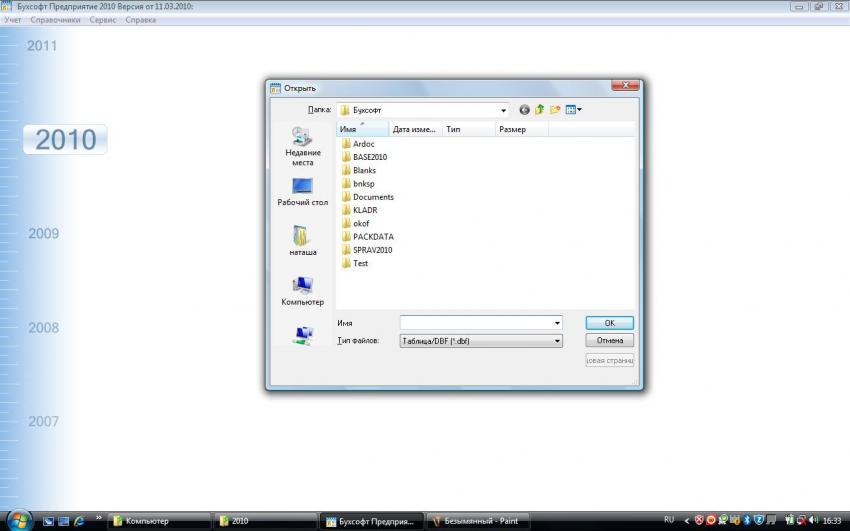Select year 2009 in the timeline
Image resolution: width=850 pixels, height=531 pixels.
pos(43,234)
